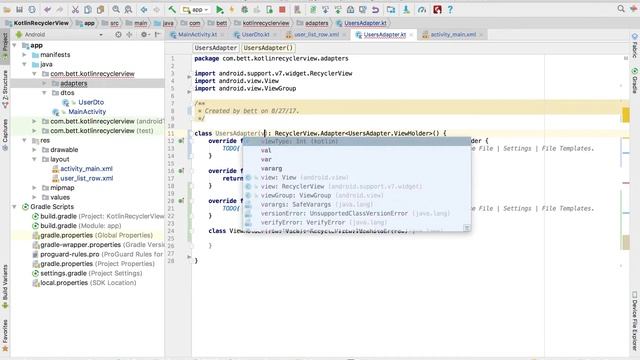The image size is (640, 360).
Task: Click the SDK Manager download icon
Action: pyautogui.click(x=406, y=9)
